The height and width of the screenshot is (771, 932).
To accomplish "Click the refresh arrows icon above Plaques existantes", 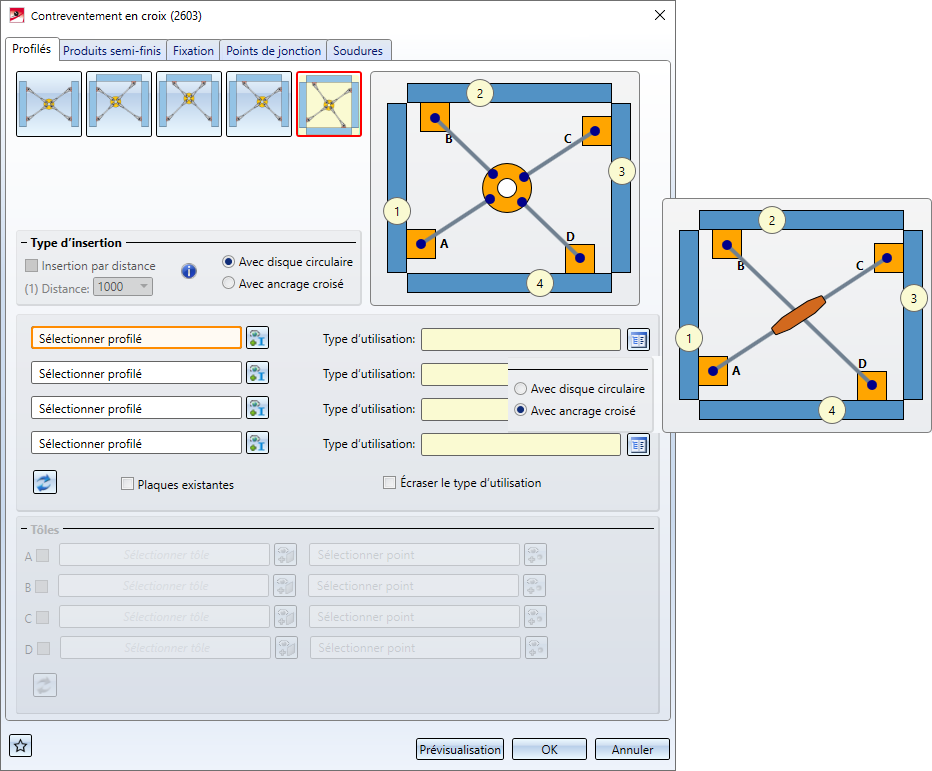I will (45, 482).
